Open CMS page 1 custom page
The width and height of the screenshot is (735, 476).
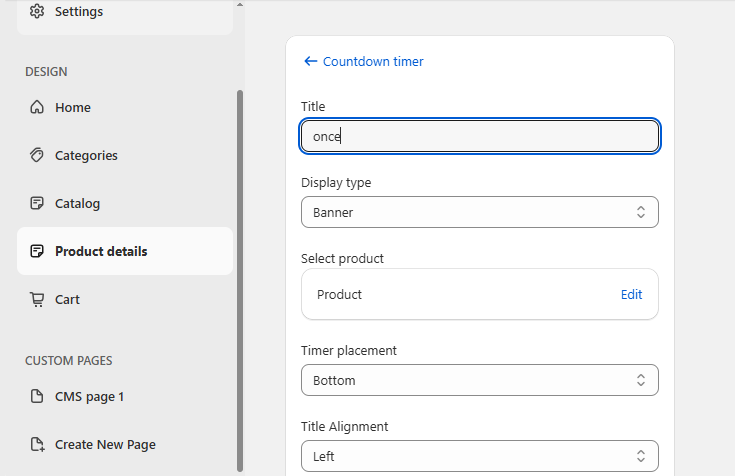click(125, 396)
